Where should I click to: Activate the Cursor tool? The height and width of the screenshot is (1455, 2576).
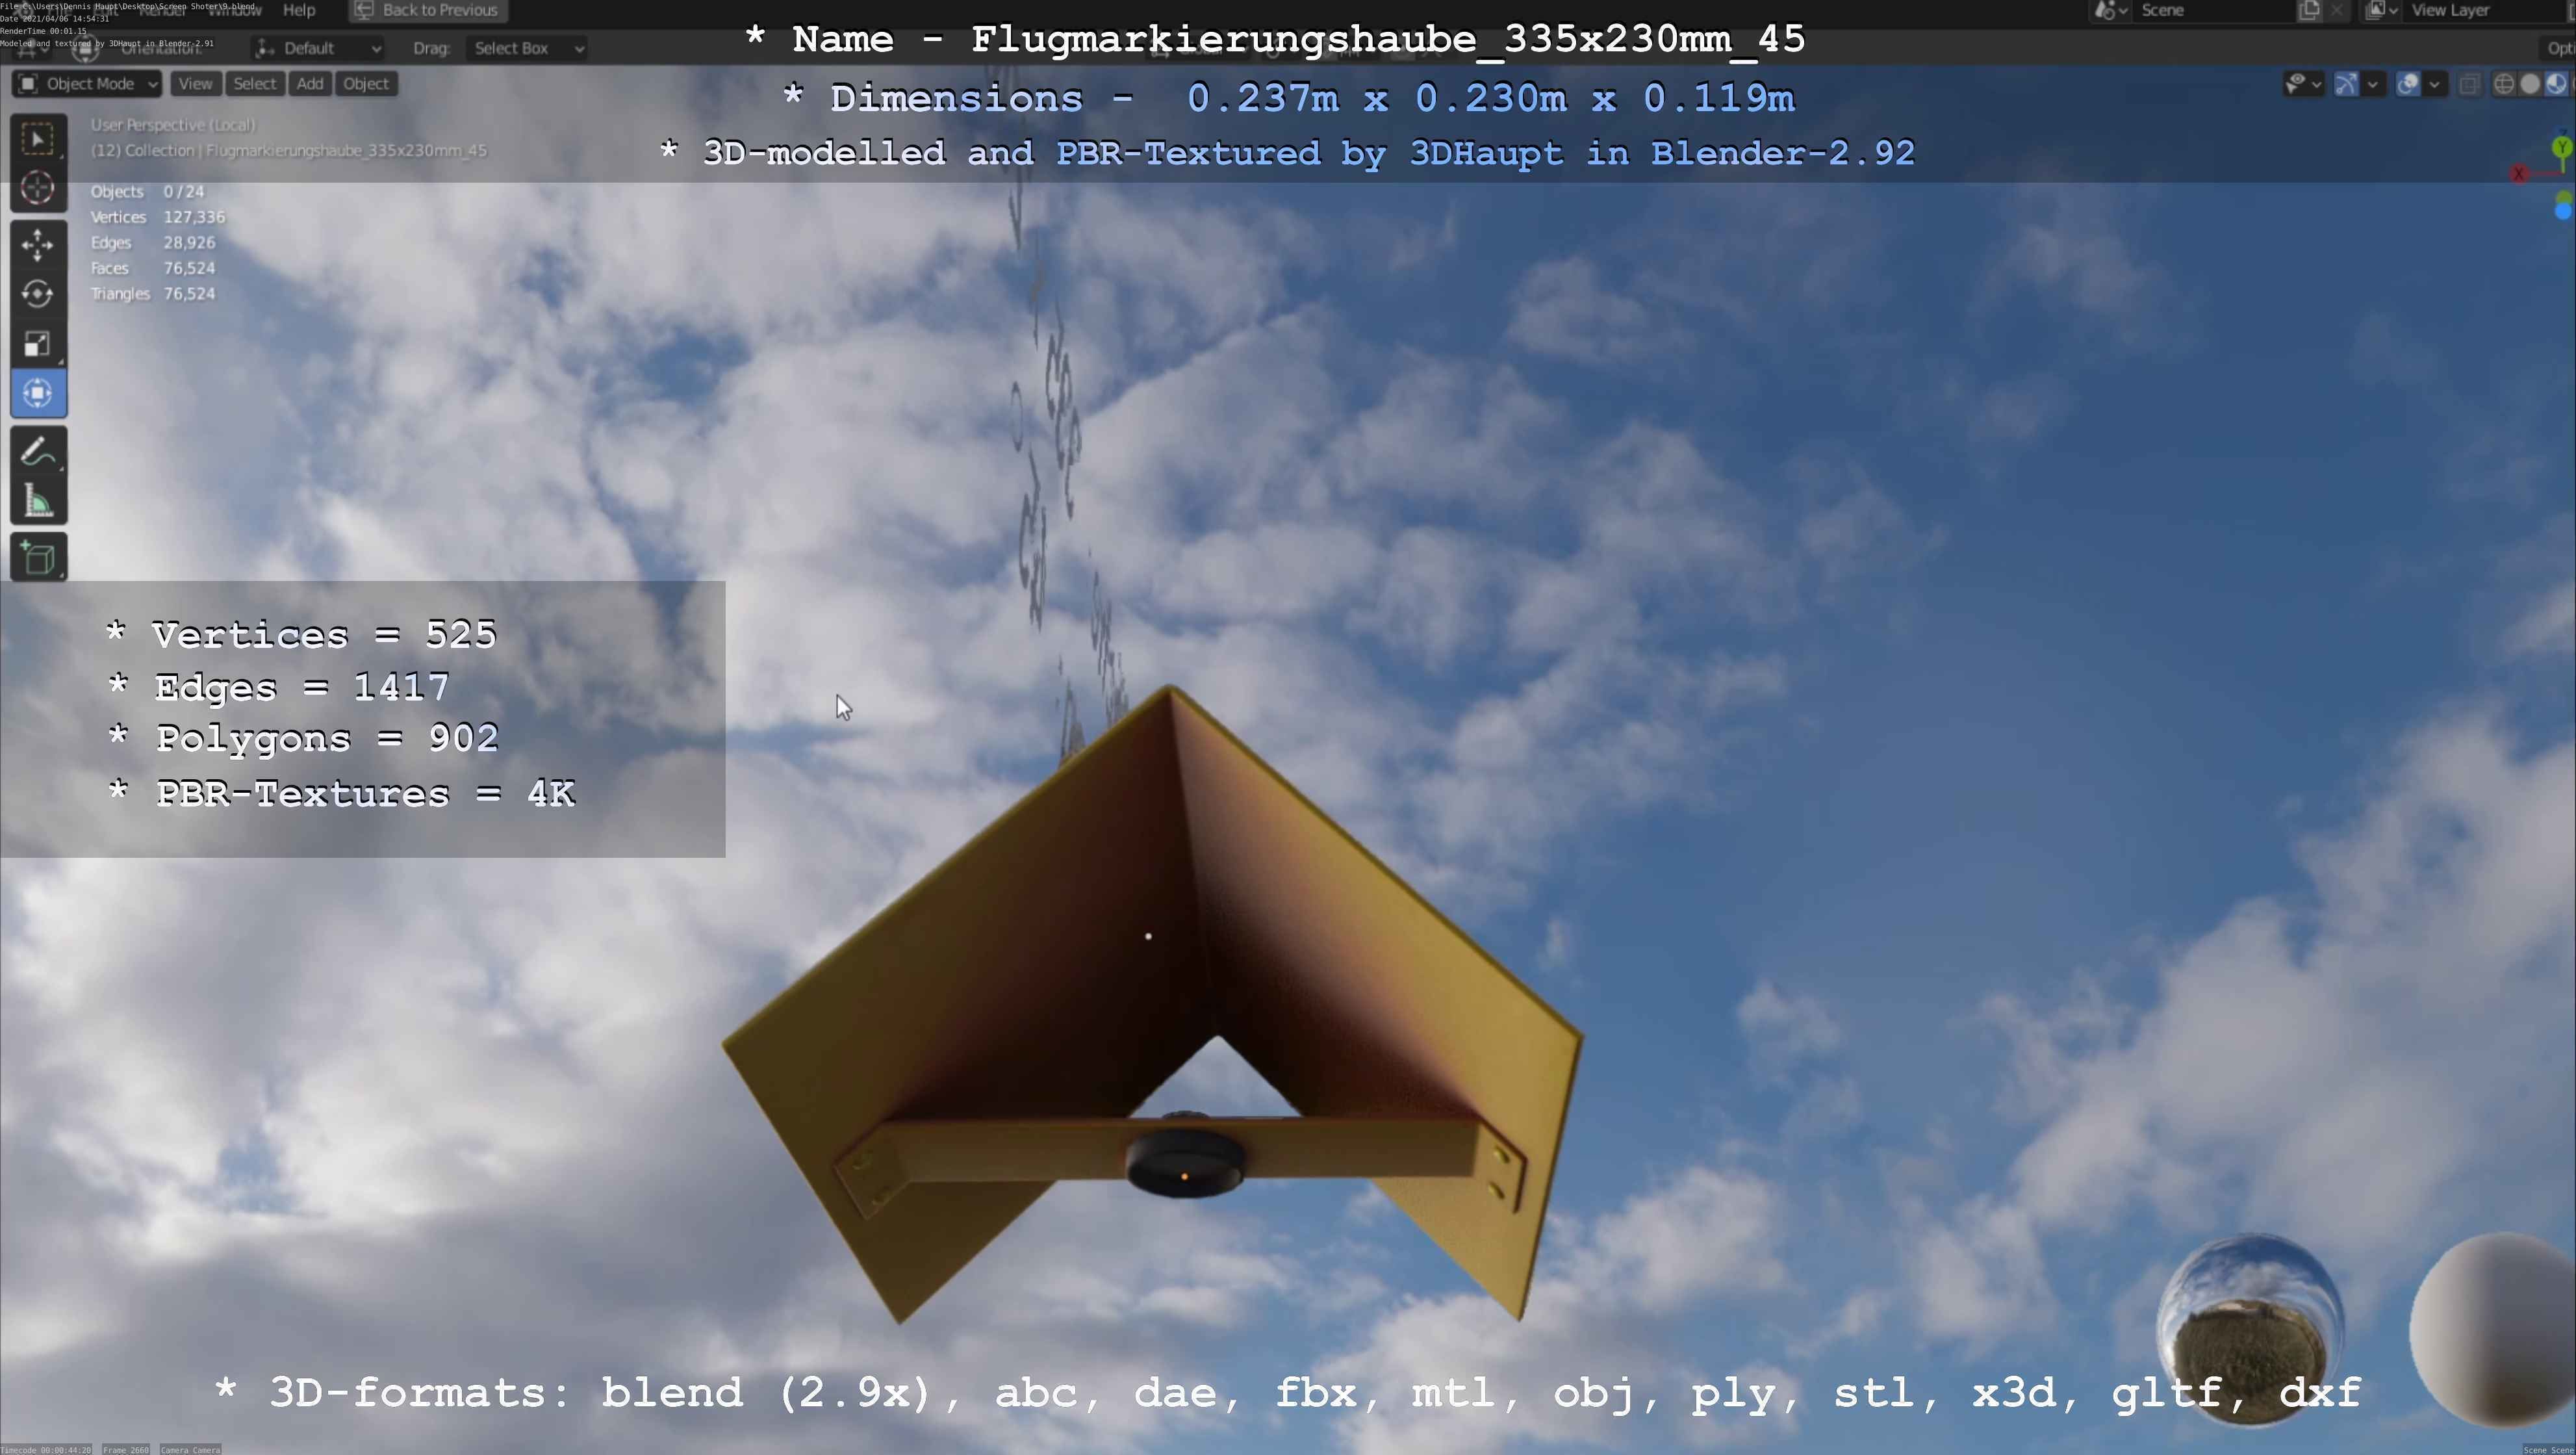pos(38,188)
